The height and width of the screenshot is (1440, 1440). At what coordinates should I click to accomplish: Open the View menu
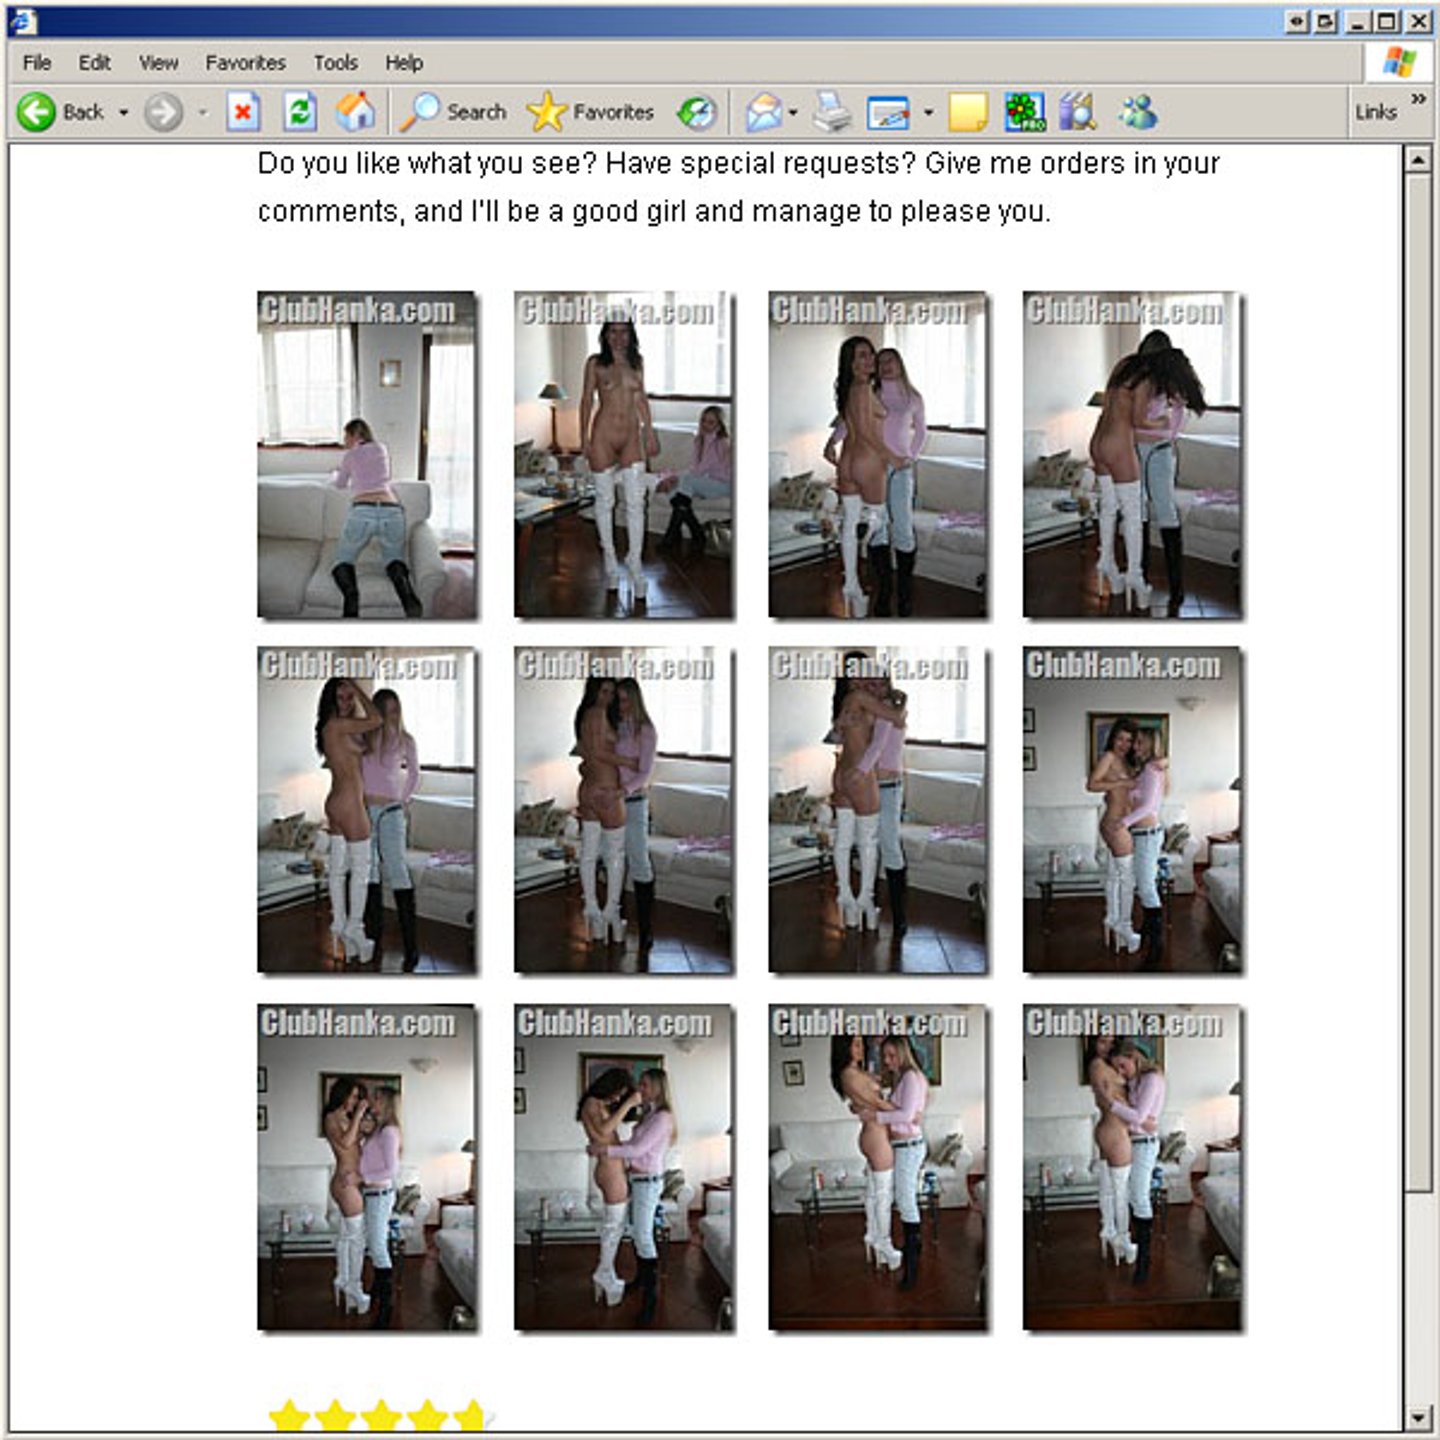tap(158, 63)
